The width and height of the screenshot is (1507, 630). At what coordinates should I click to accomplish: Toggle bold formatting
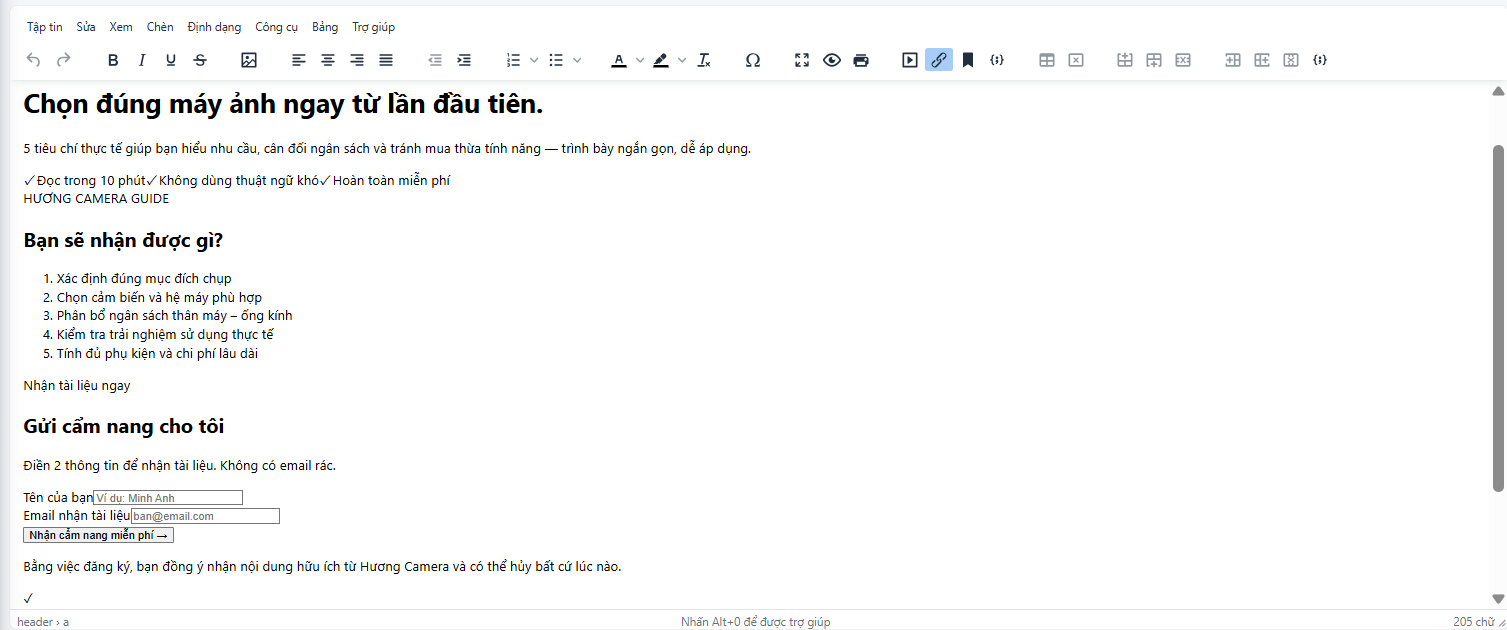point(113,60)
